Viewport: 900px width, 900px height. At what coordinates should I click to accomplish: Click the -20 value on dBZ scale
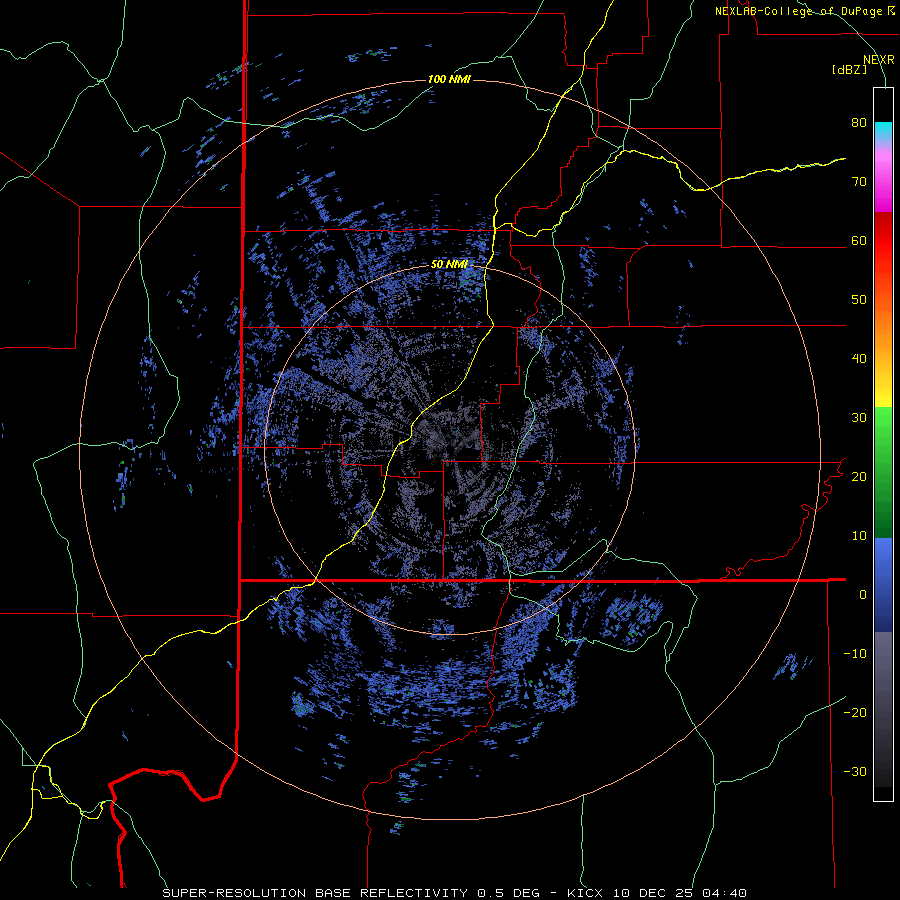point(855,712)
